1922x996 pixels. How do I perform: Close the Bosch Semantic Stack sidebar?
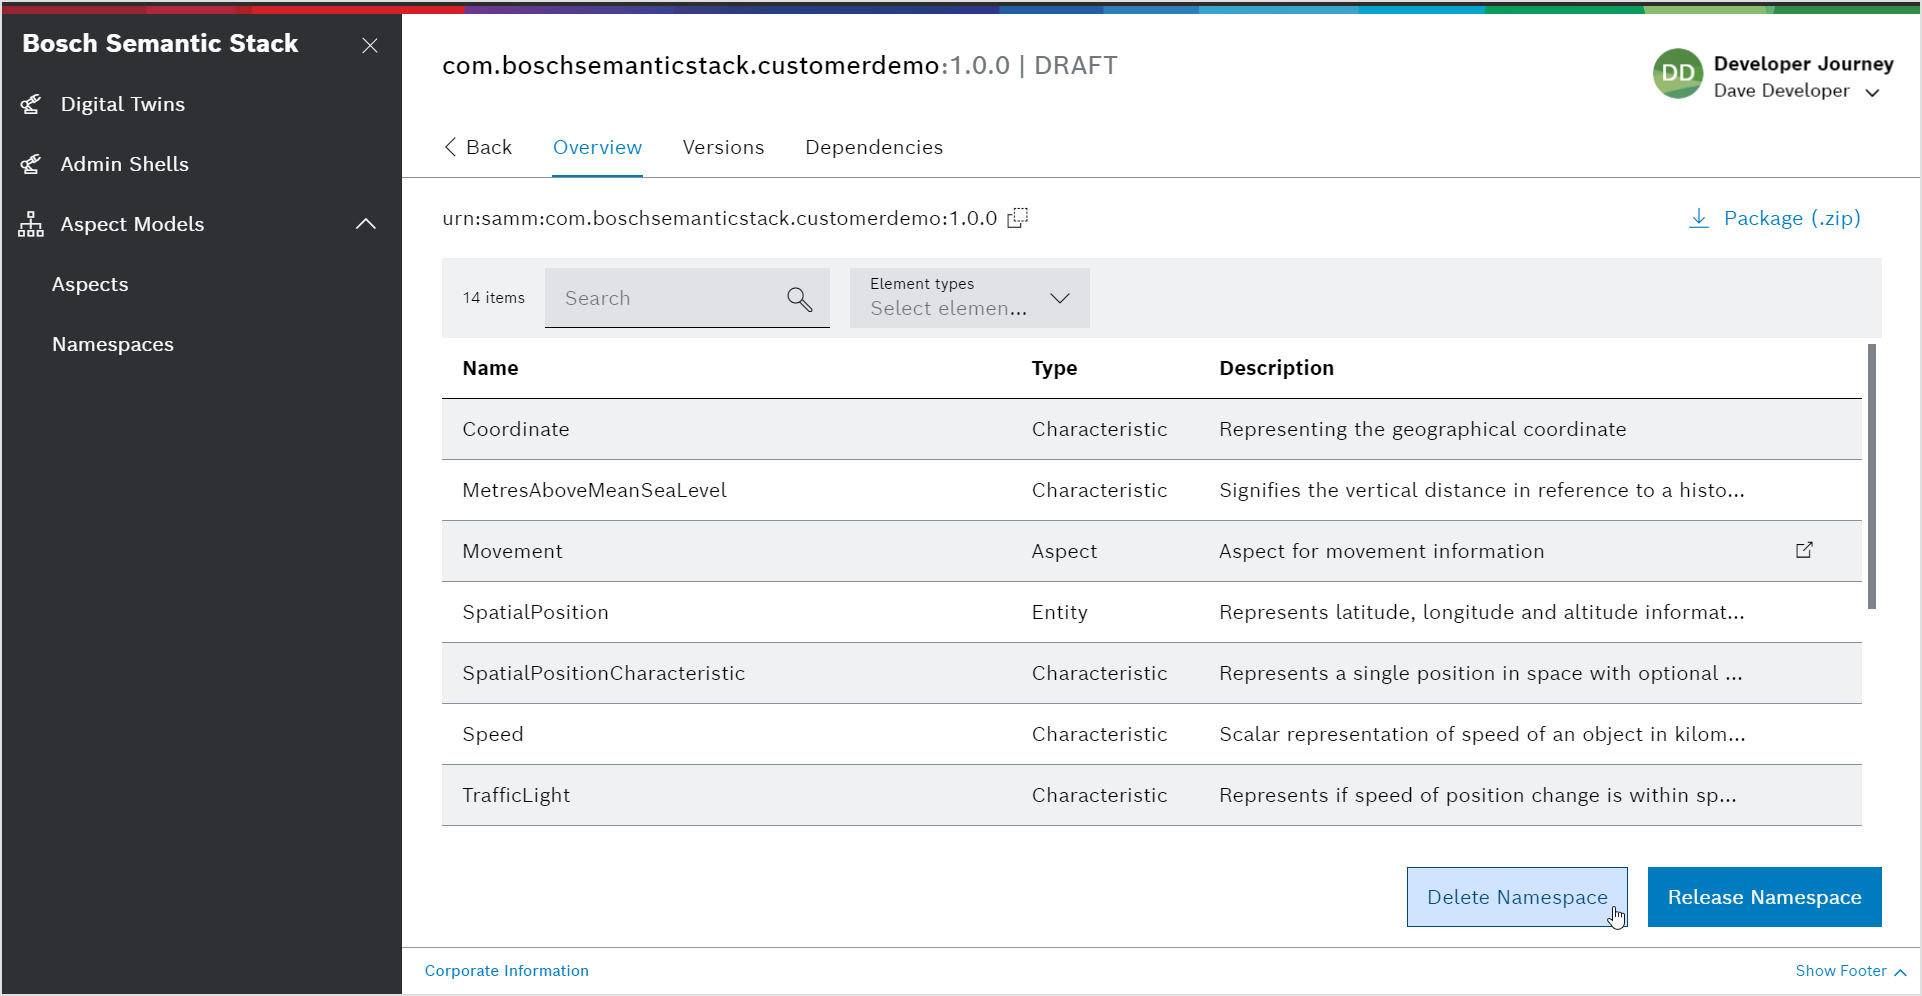[370, 45]
